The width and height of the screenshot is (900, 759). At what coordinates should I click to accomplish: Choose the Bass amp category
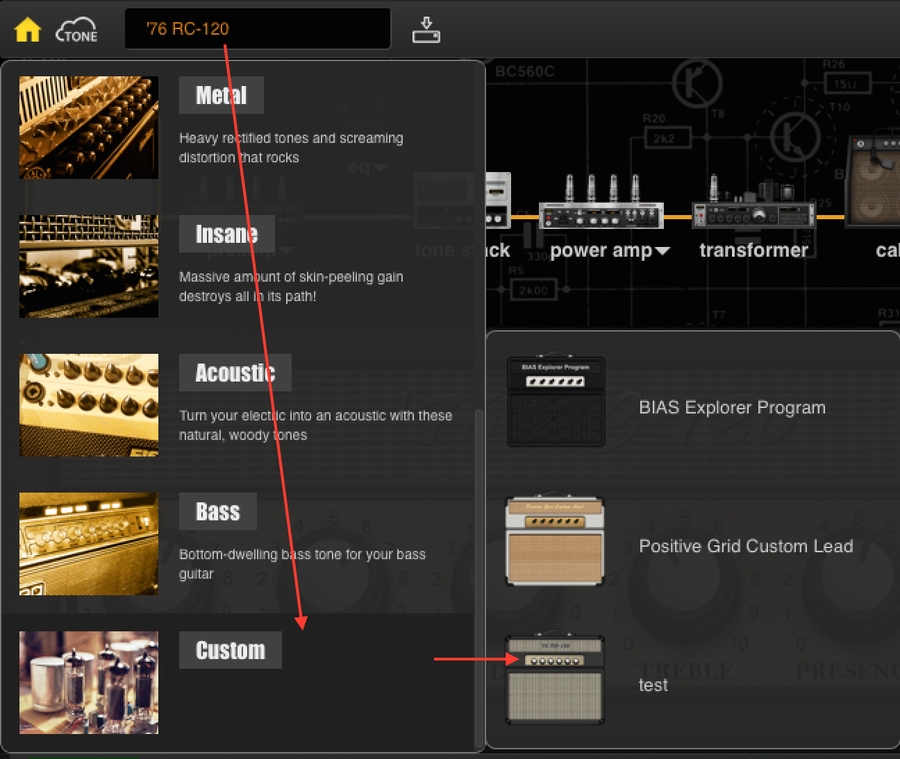click(218, 512)
